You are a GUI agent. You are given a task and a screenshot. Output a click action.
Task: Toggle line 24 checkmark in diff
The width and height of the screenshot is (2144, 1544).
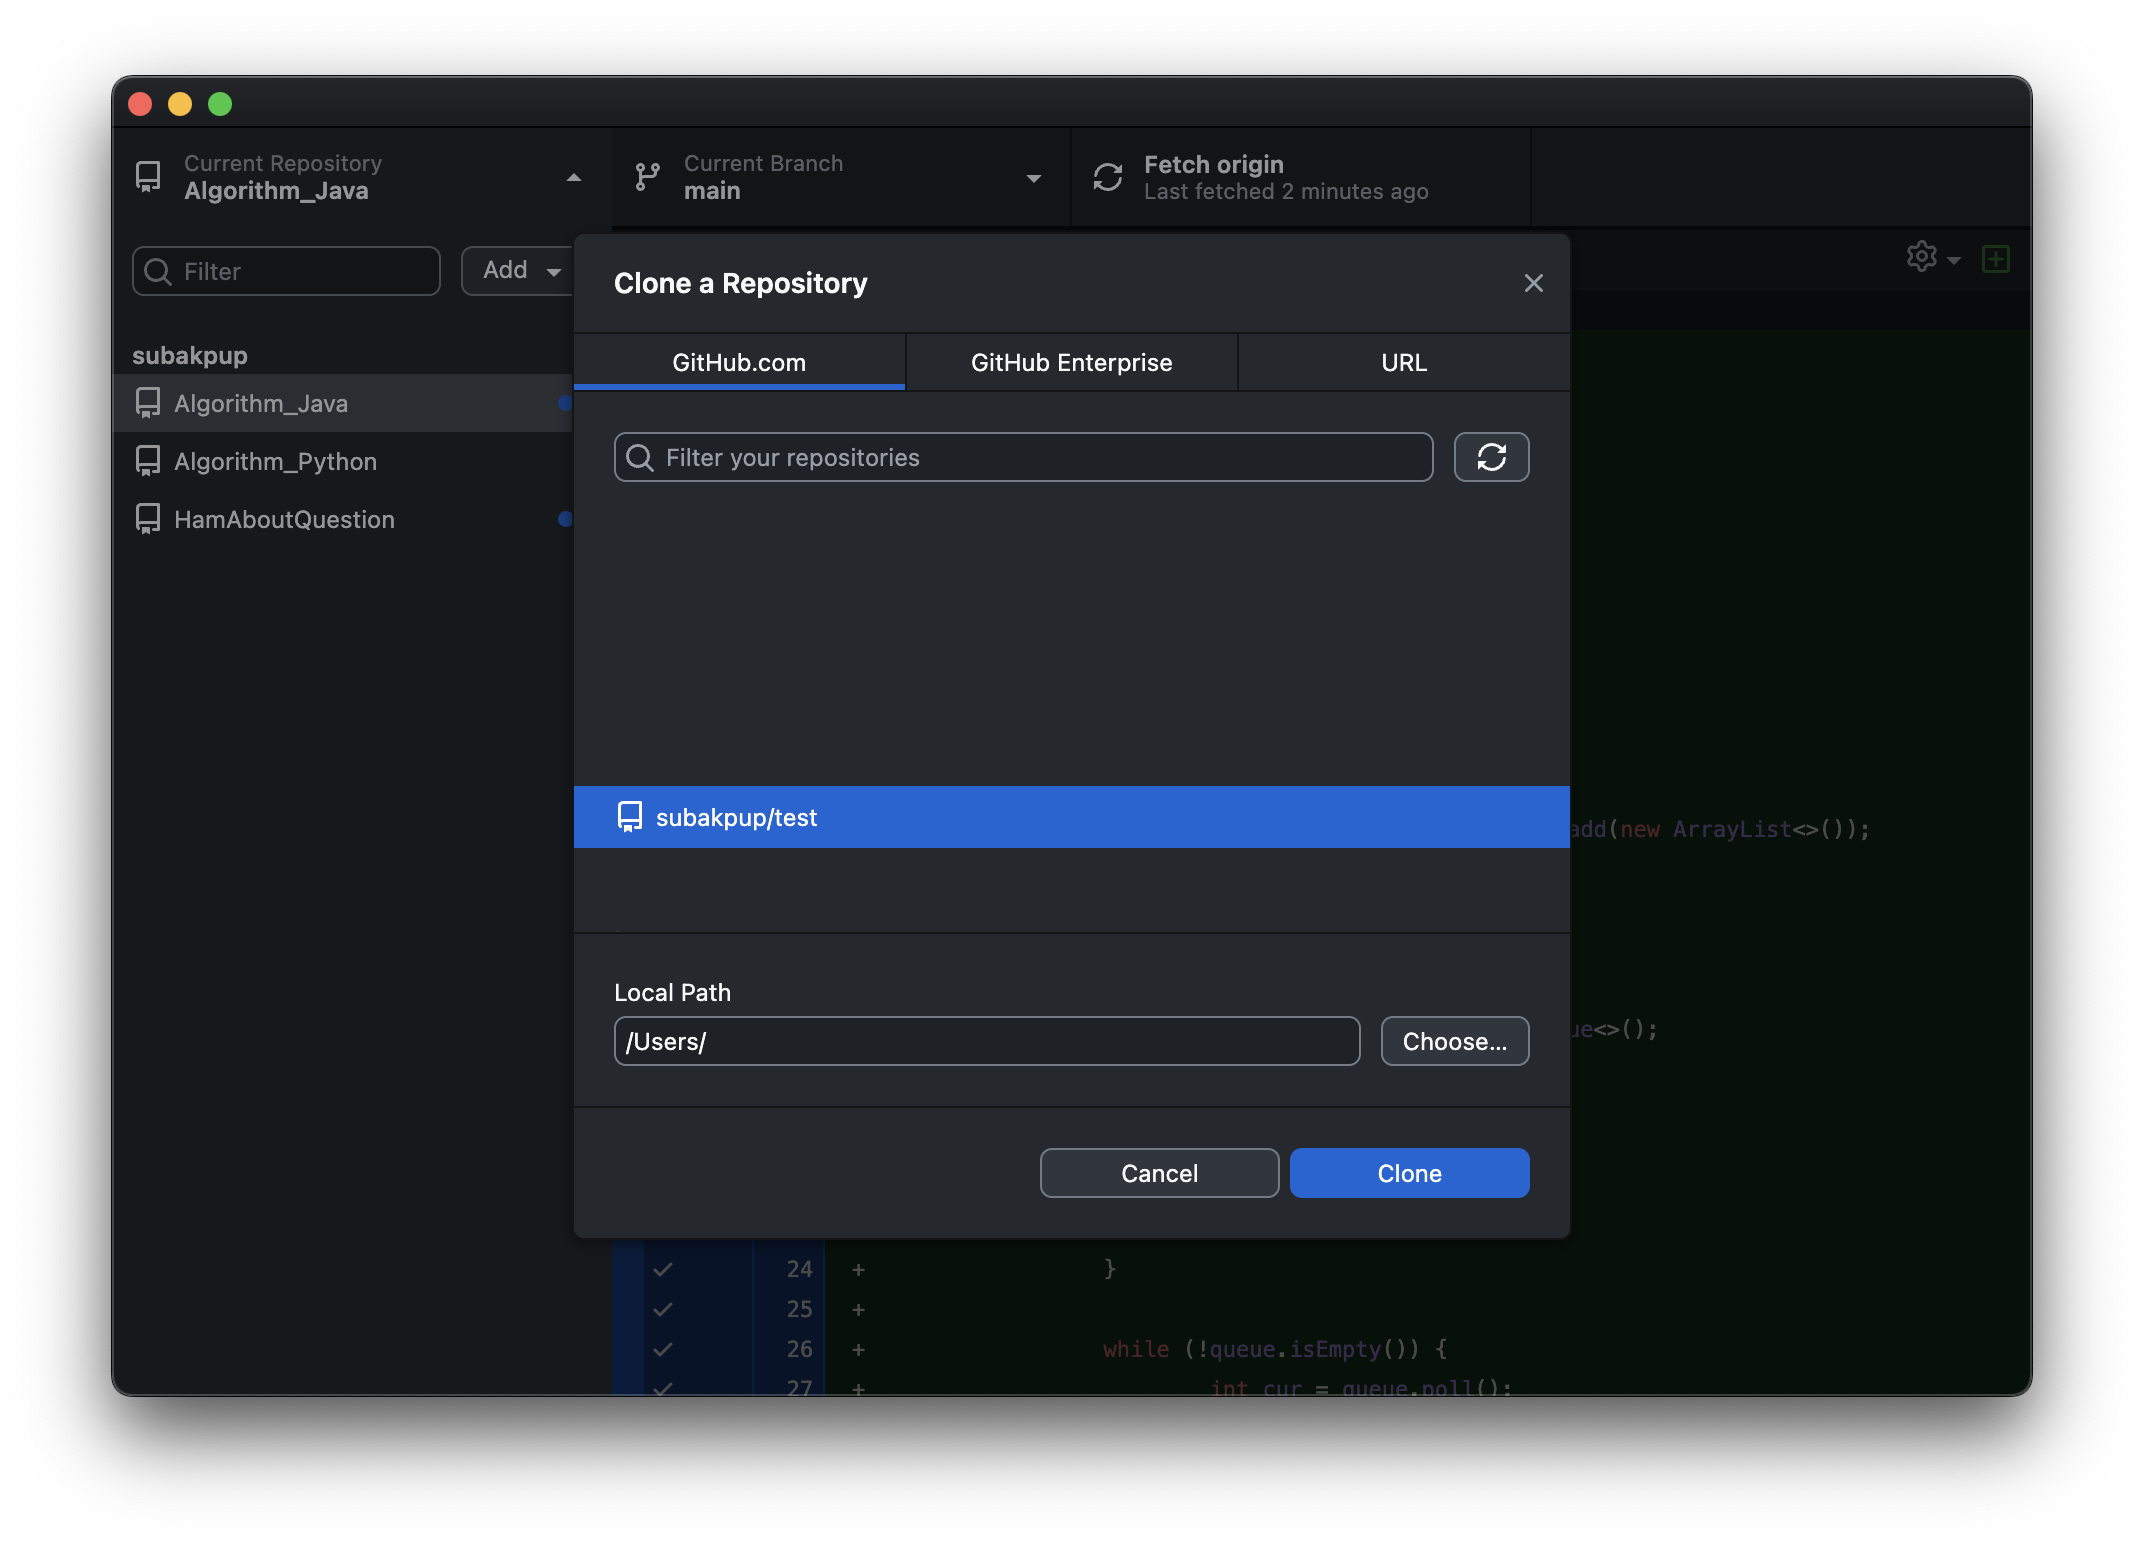tap(662, 1269)
